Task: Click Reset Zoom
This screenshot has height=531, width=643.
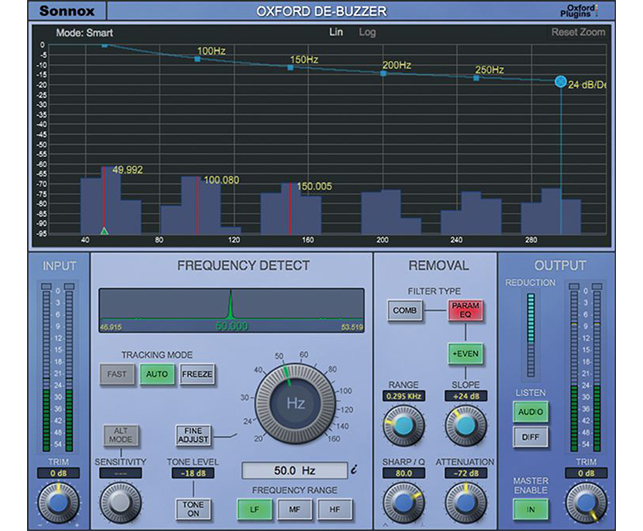Action: (x=578, y=32)
